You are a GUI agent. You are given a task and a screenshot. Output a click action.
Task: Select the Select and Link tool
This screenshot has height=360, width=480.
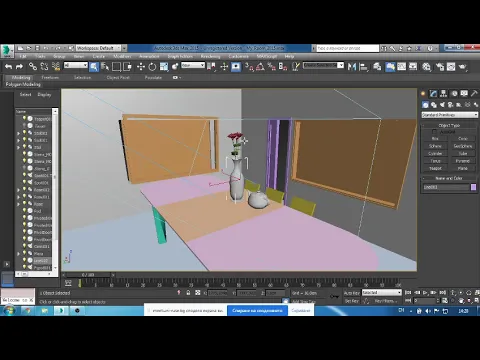tap(32, 67)
